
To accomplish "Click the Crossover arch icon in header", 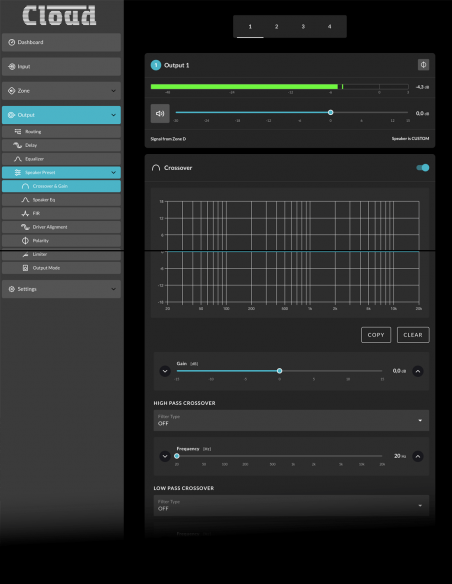I will (156, 168).
